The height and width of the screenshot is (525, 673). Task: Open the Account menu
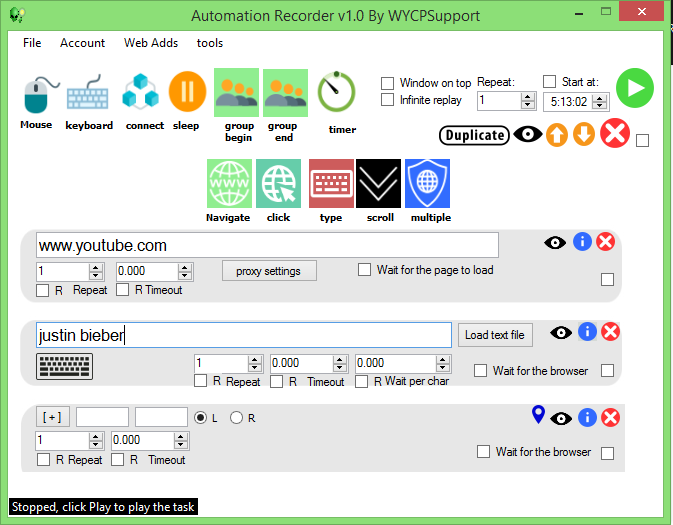(x=82, y=43)
